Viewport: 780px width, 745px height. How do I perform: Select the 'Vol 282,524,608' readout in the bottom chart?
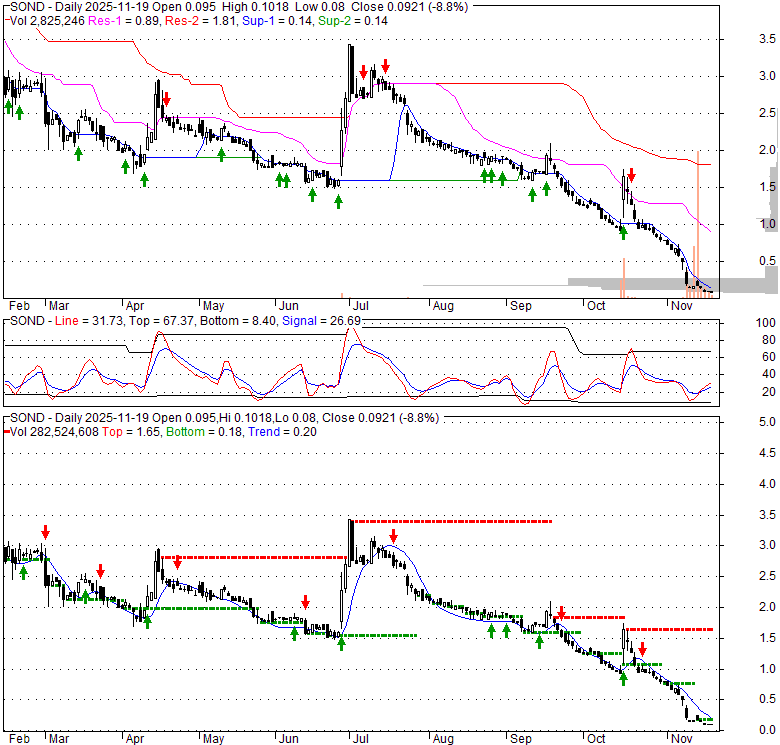[54, 432]
